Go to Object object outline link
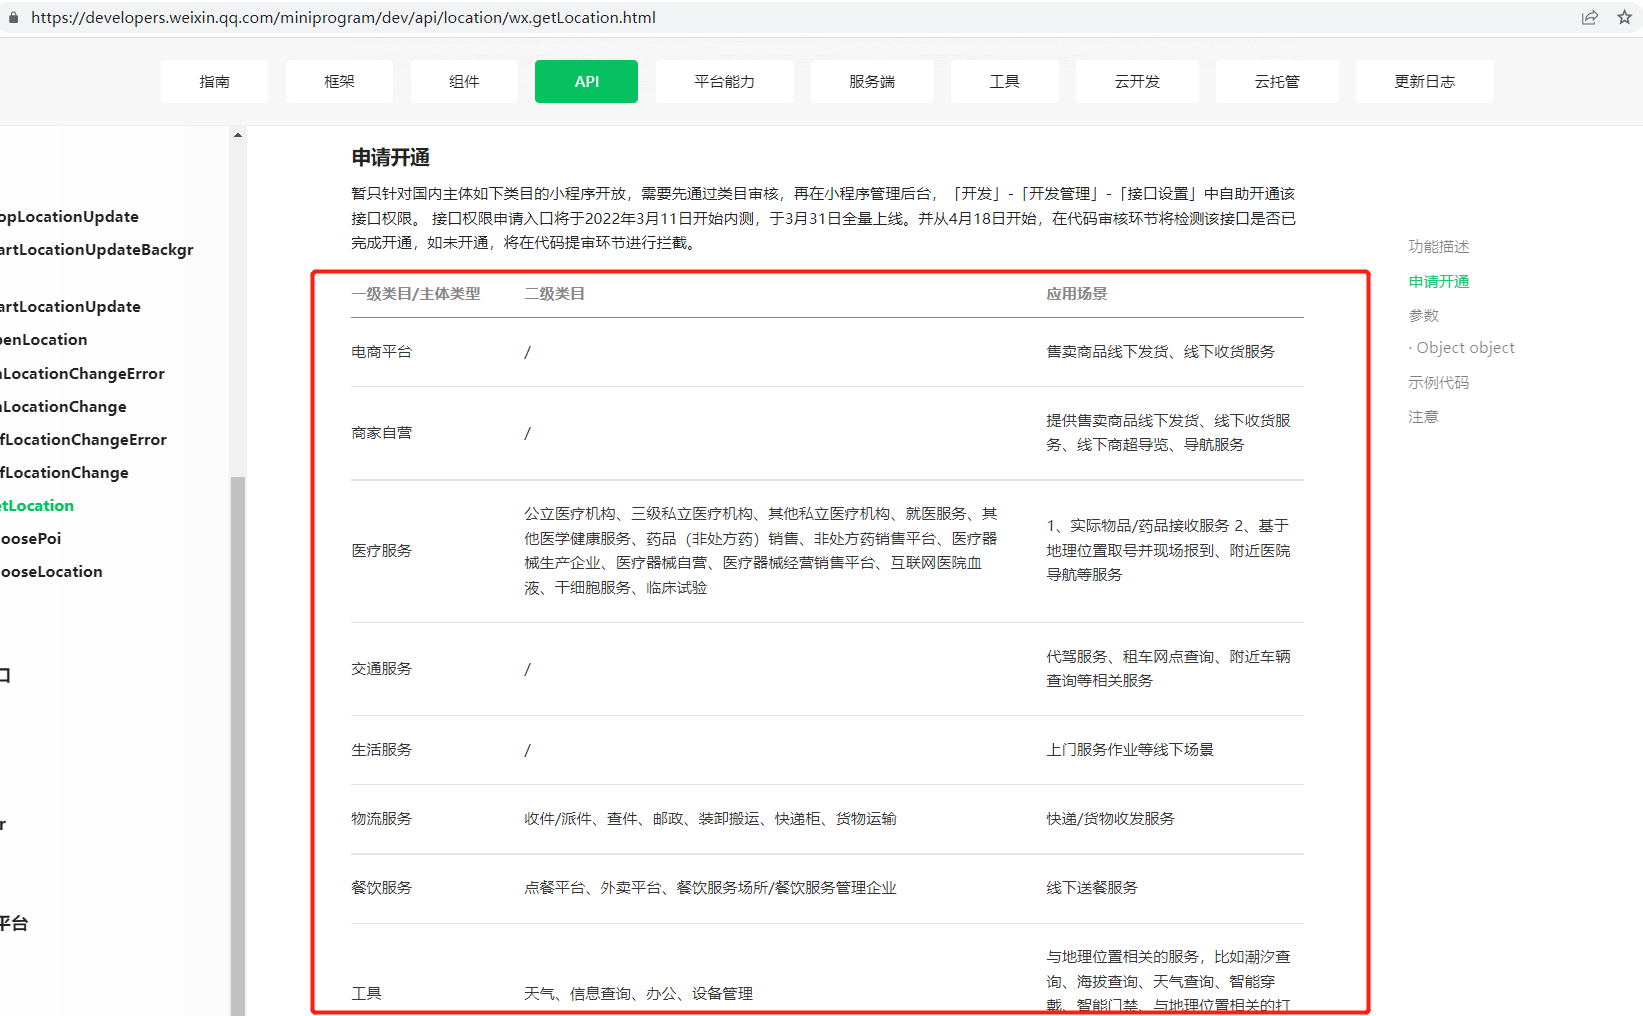The width and height of the screenshot is (1643, 1016). [1465, 348]
